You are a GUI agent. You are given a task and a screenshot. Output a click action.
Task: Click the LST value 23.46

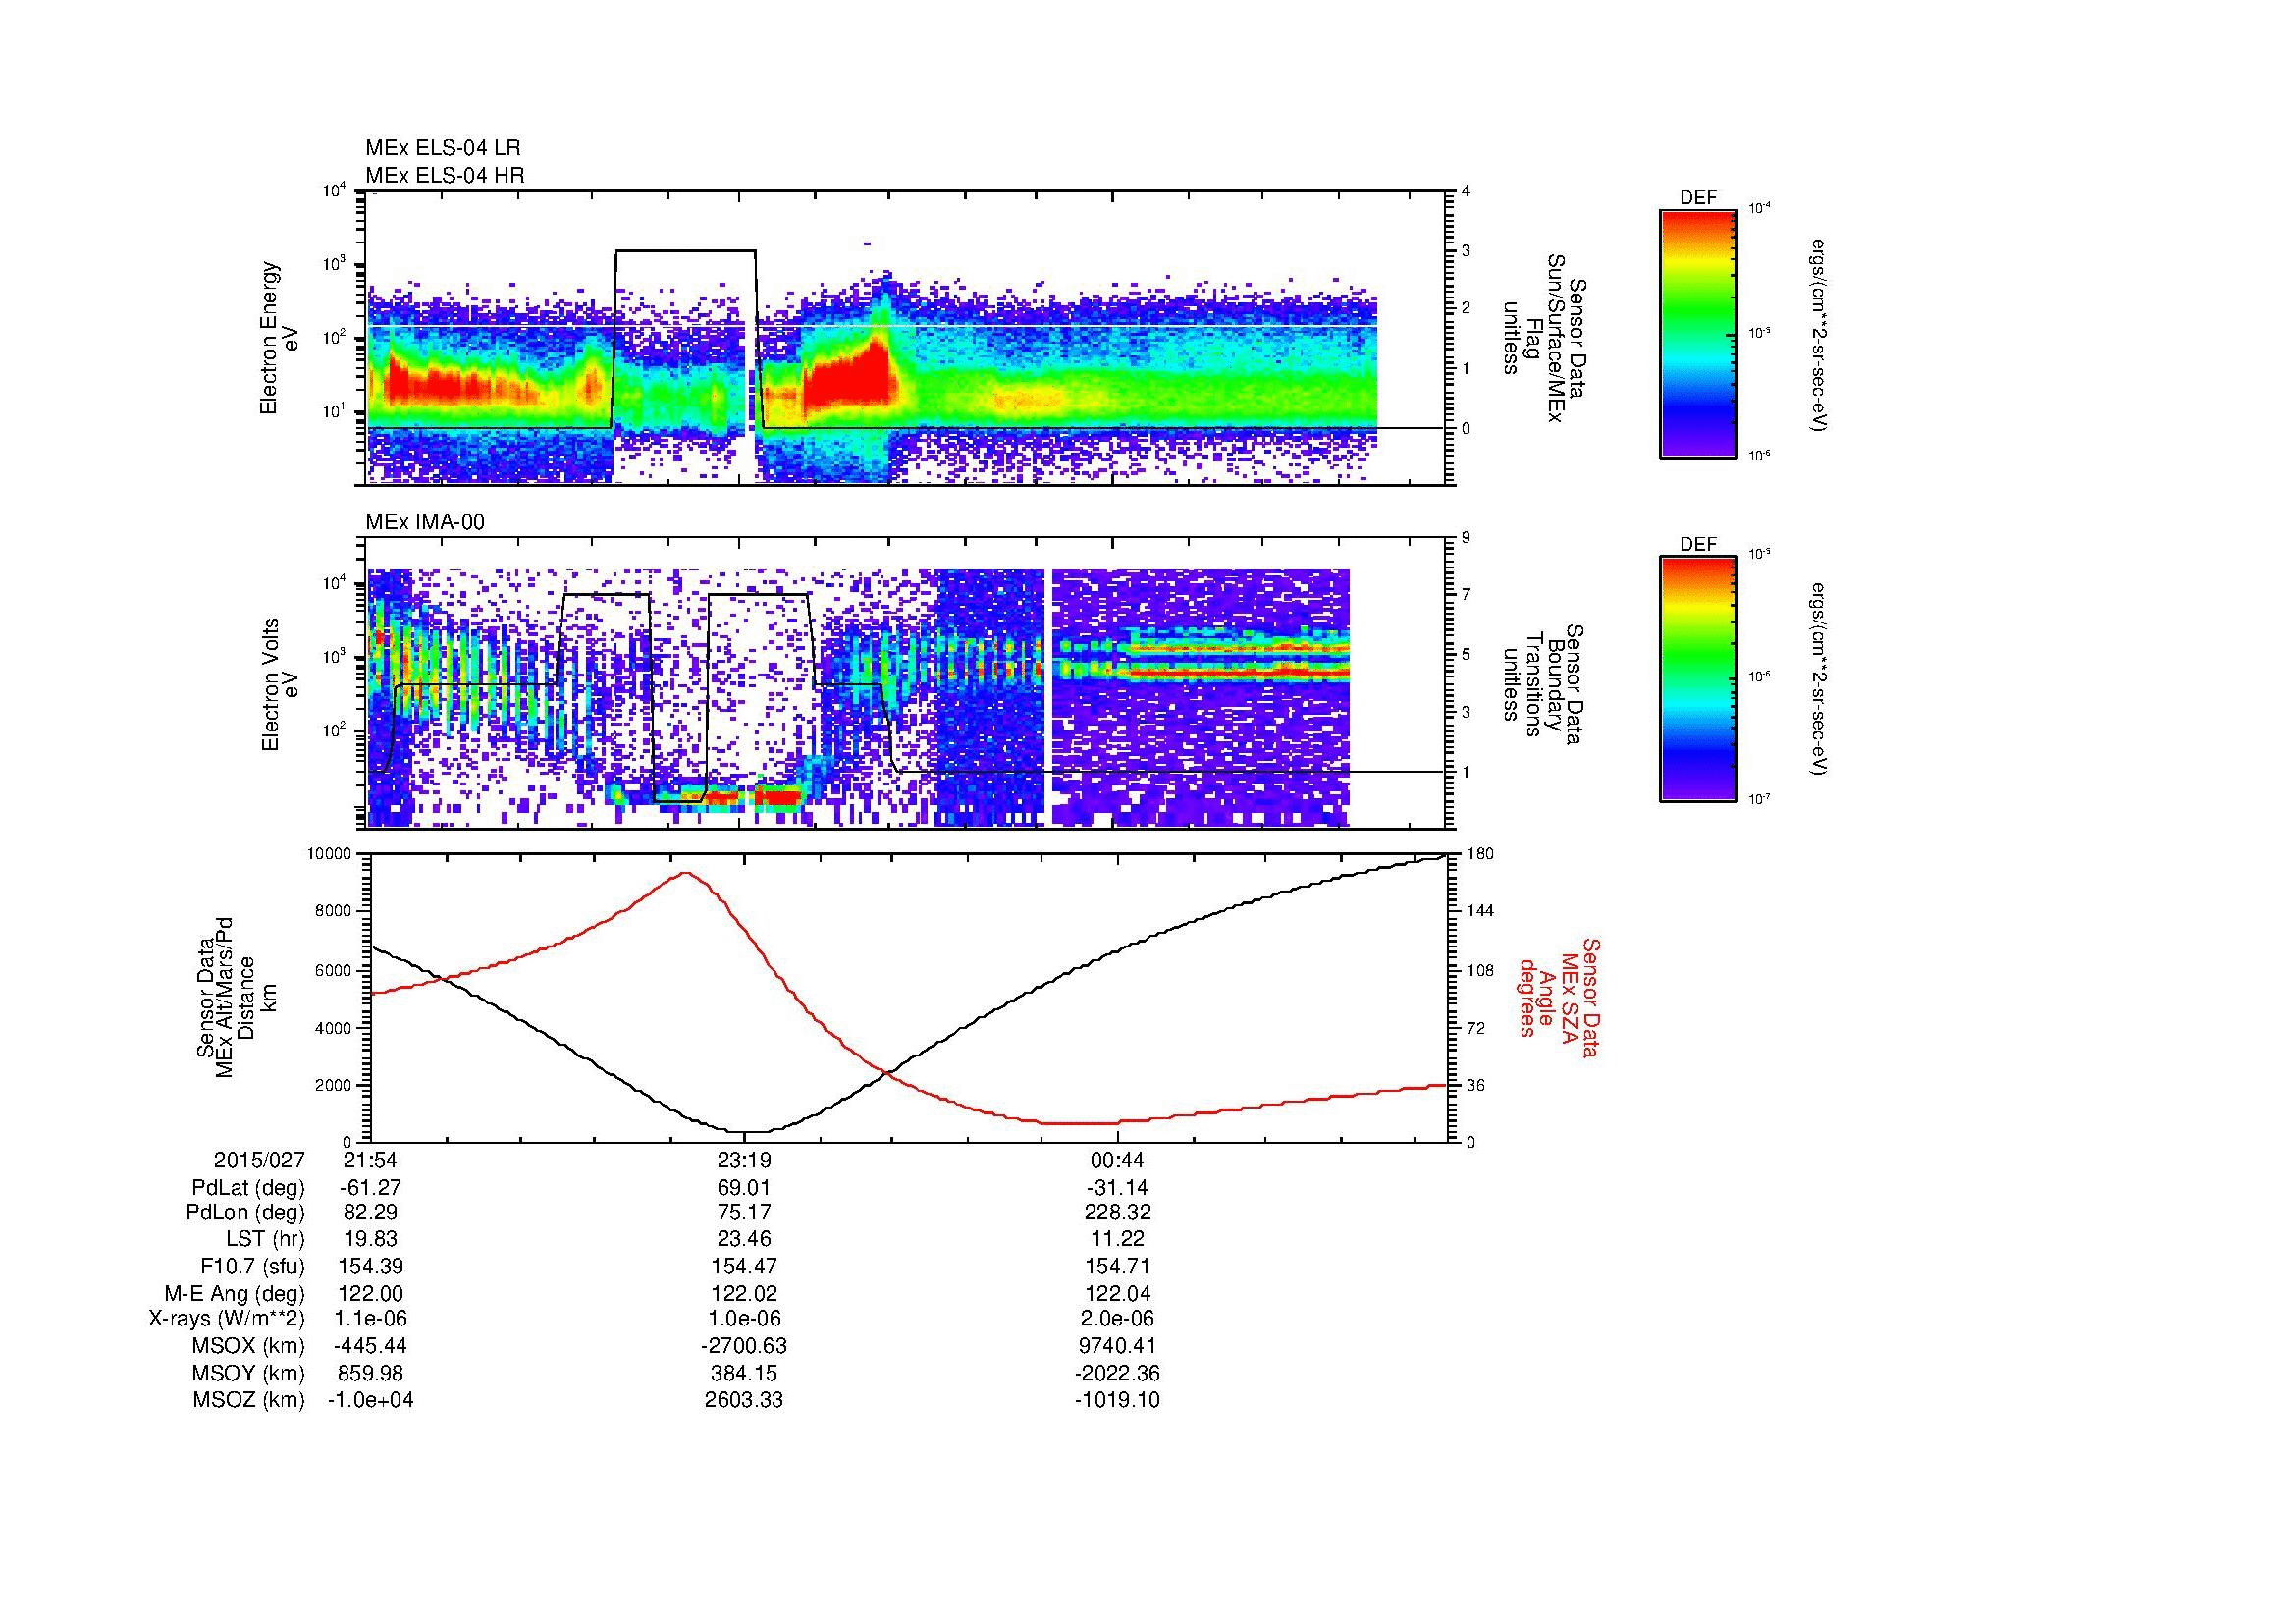pos(744,1239)
